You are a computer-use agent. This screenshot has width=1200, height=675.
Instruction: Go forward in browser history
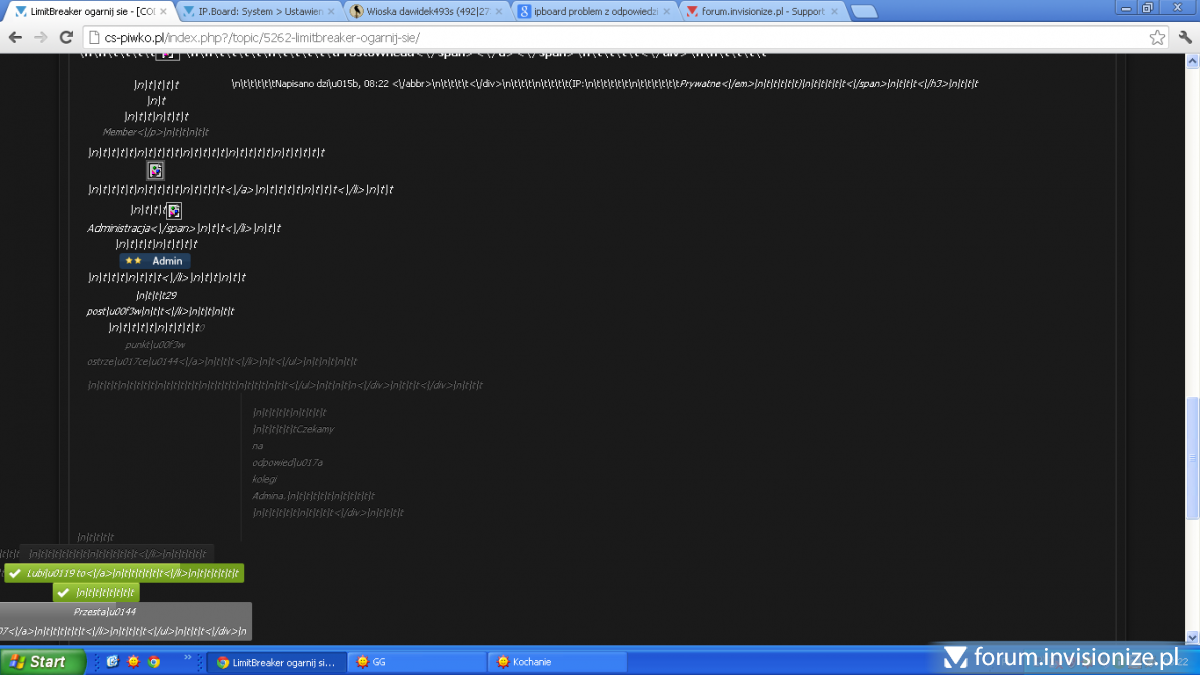pyautogui.click(x=41, y=37)
